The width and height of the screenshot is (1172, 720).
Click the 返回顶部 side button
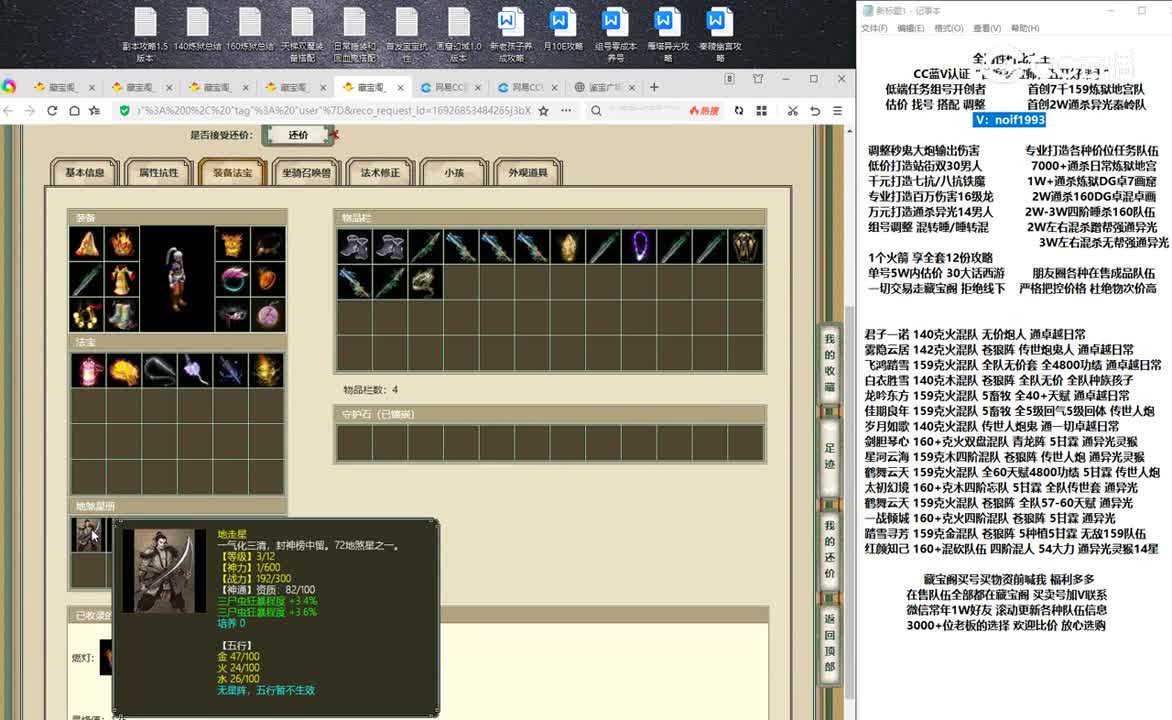click(x=830, y=642)
